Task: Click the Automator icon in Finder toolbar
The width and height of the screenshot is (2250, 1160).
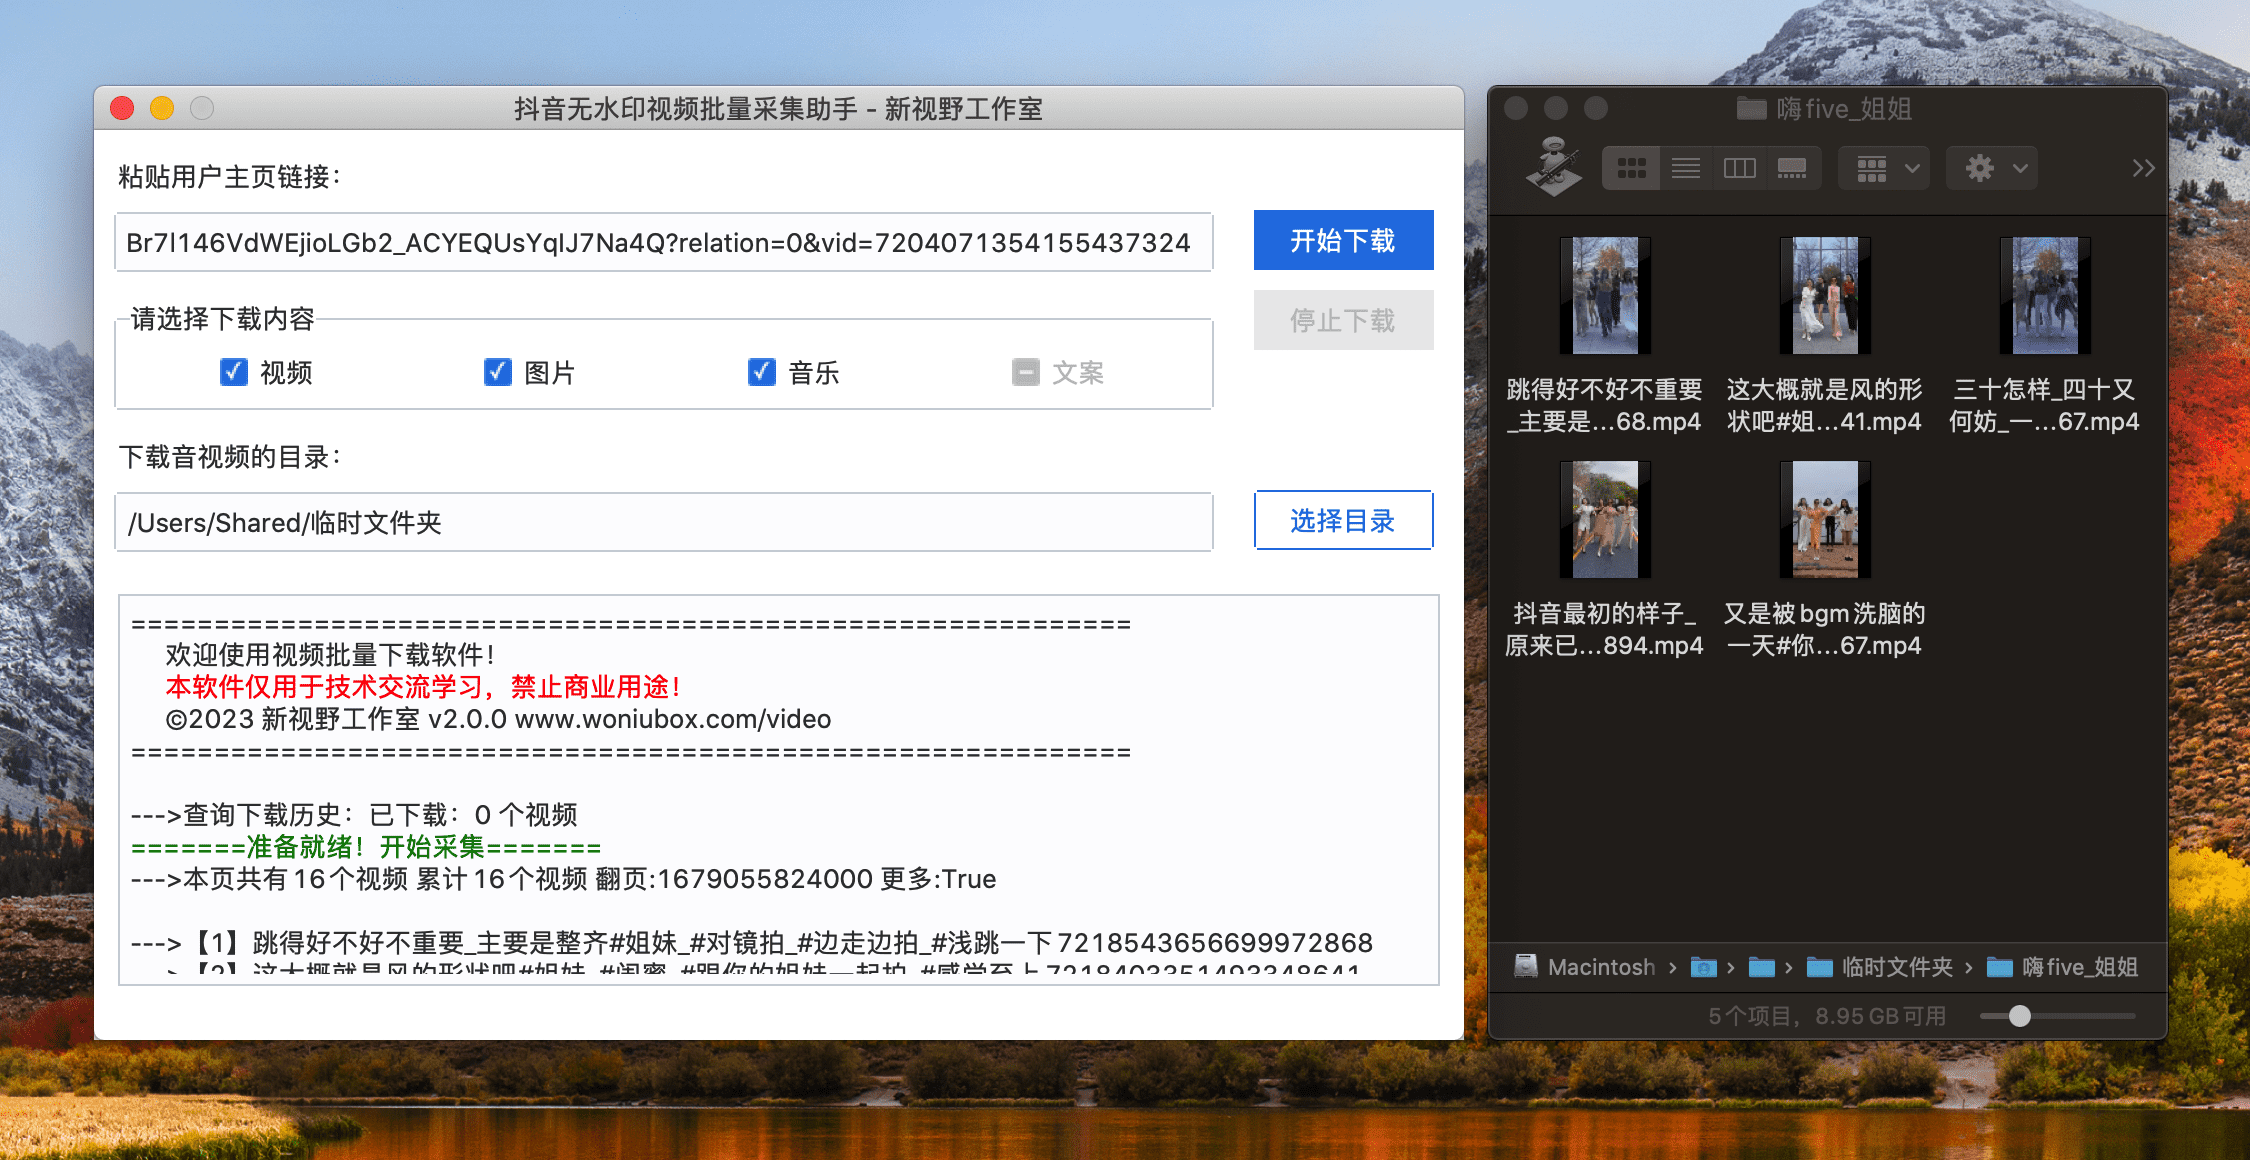Action: [x=1553, y=166]
